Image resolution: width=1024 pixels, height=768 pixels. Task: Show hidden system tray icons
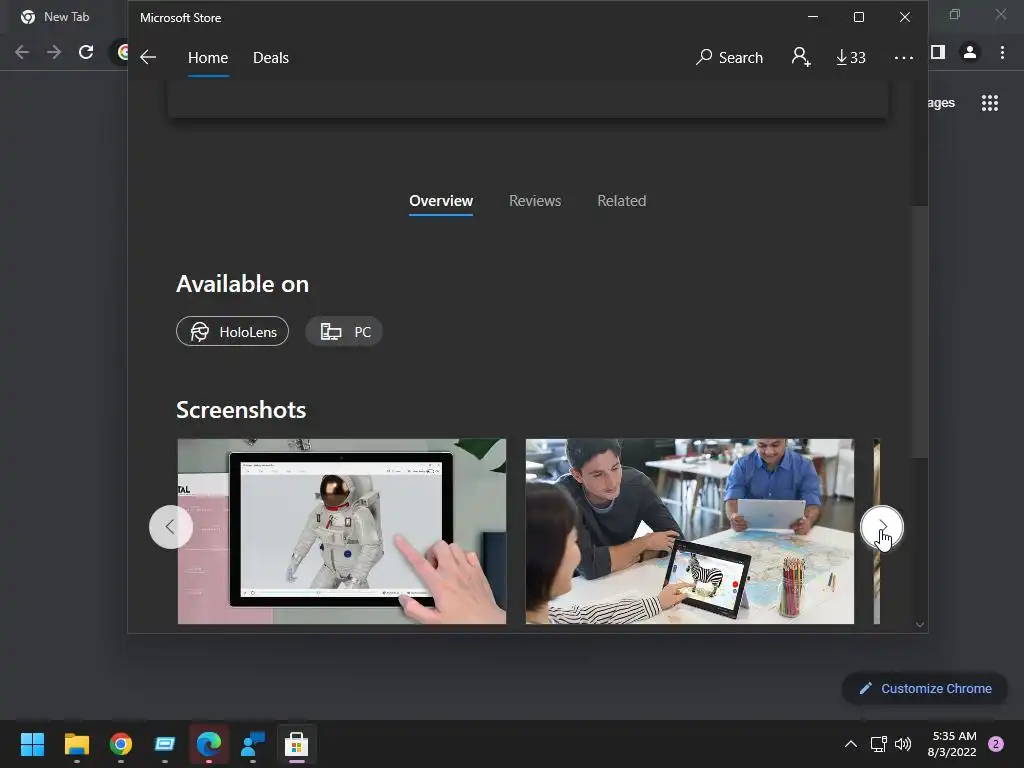pyautogui.click(x=851, y=744)
